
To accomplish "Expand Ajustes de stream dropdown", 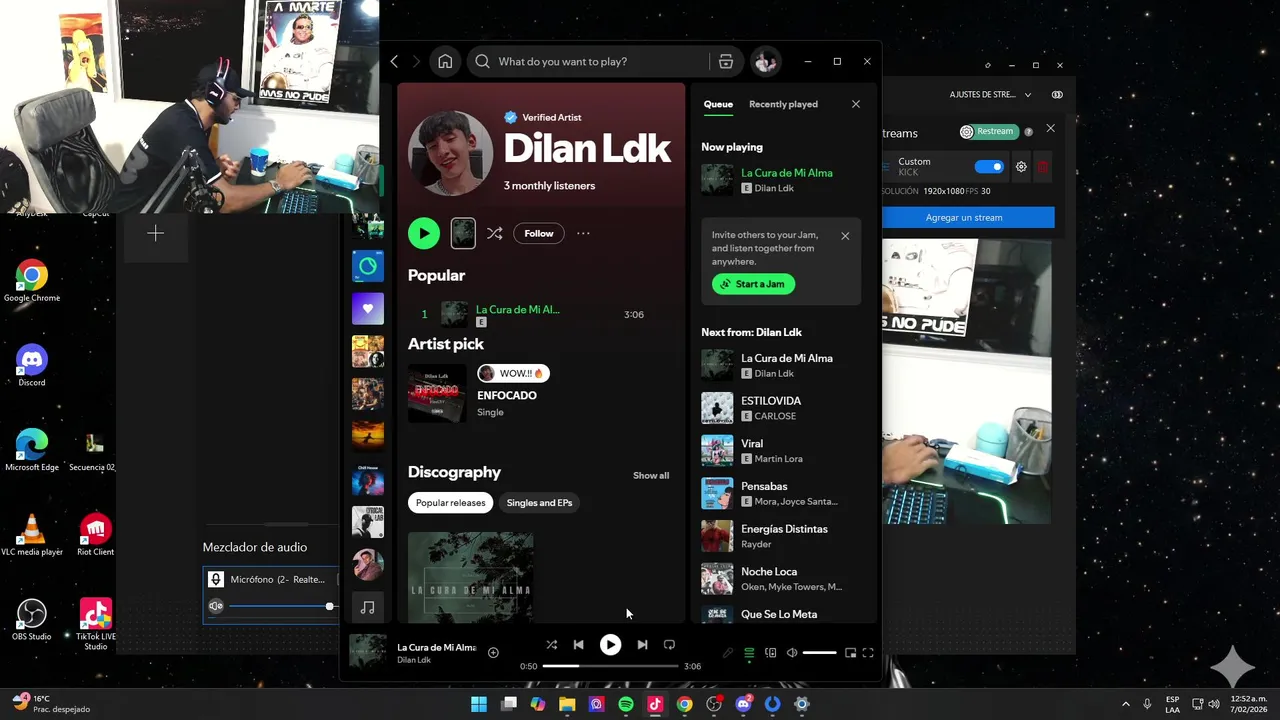I will 990,95.
